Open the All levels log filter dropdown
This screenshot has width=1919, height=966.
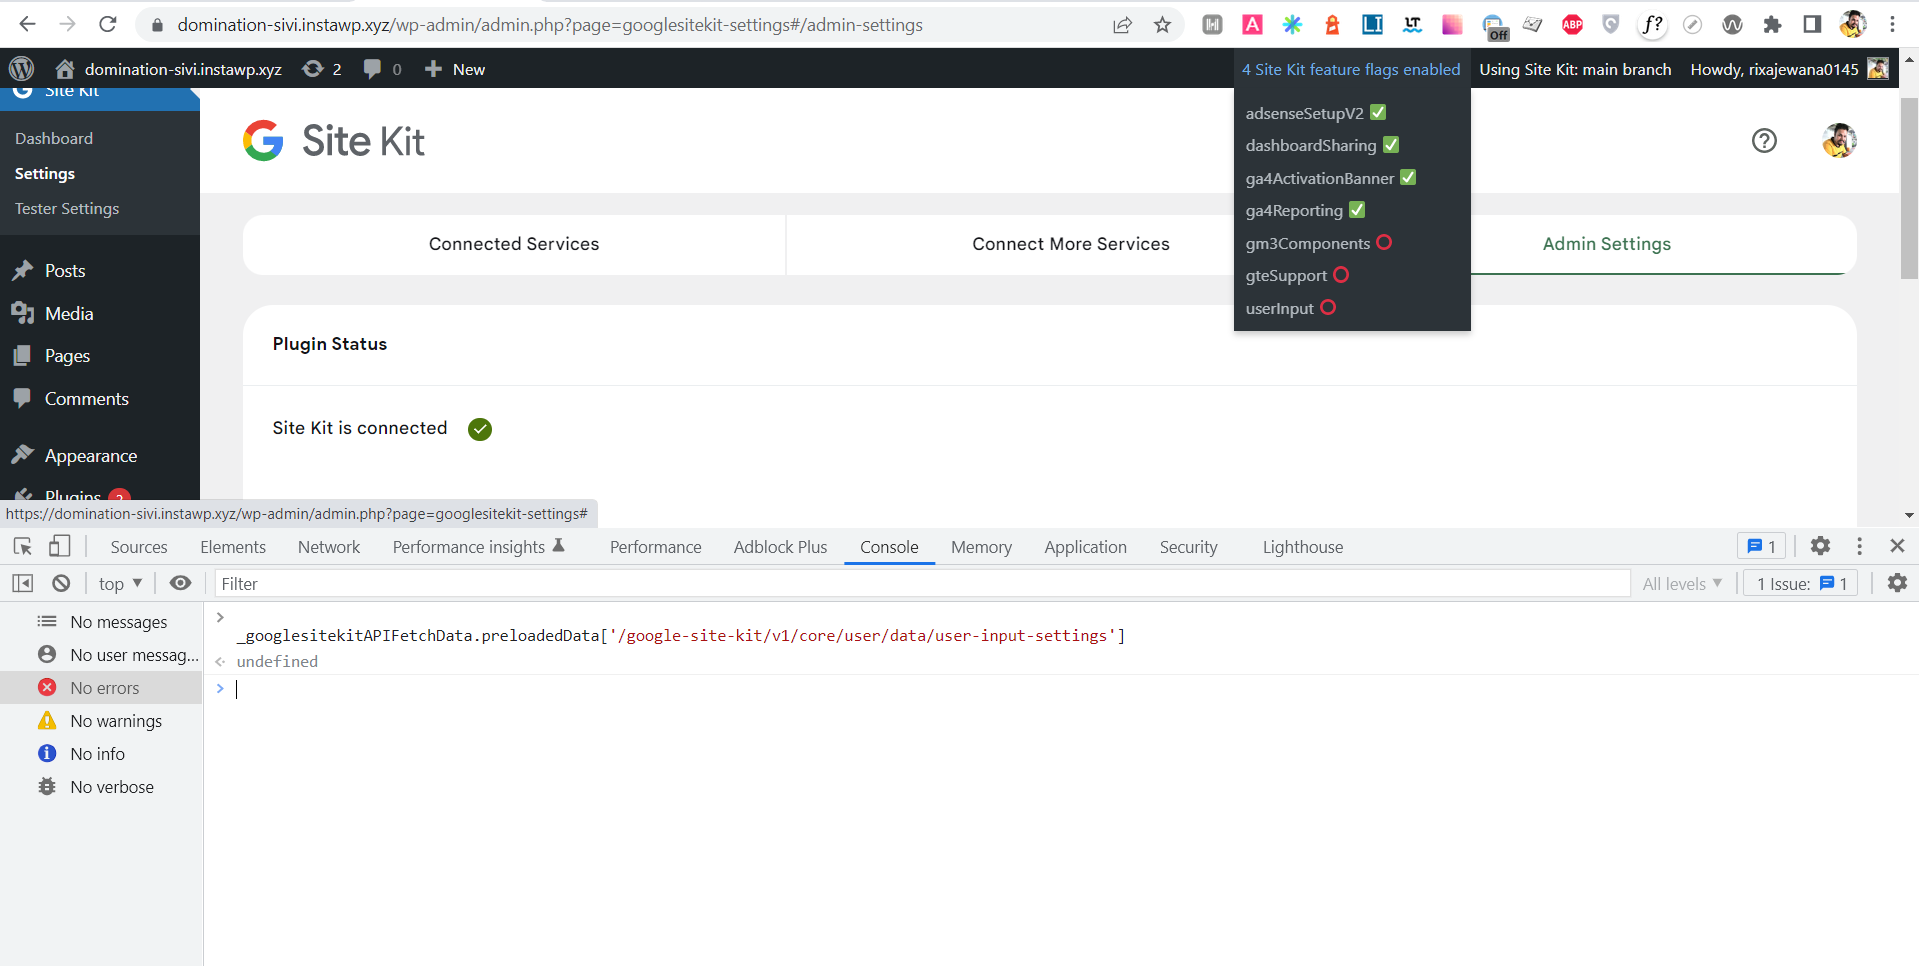(1682, 583)
